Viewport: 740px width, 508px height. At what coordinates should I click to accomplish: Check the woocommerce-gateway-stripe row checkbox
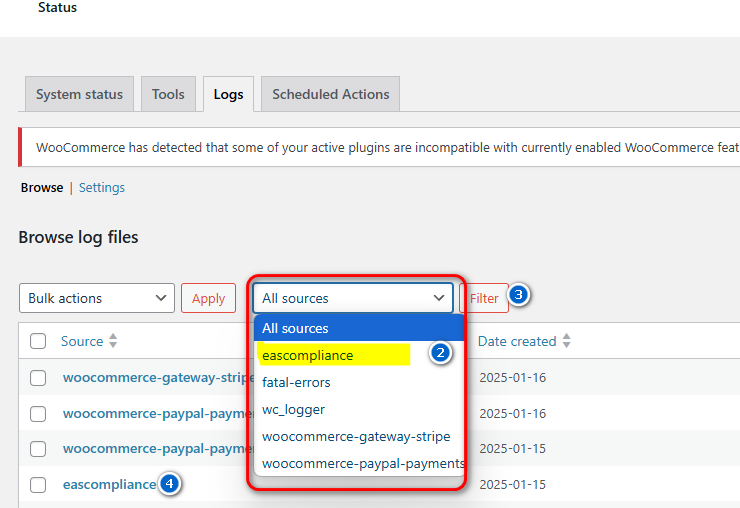(38, 378)
